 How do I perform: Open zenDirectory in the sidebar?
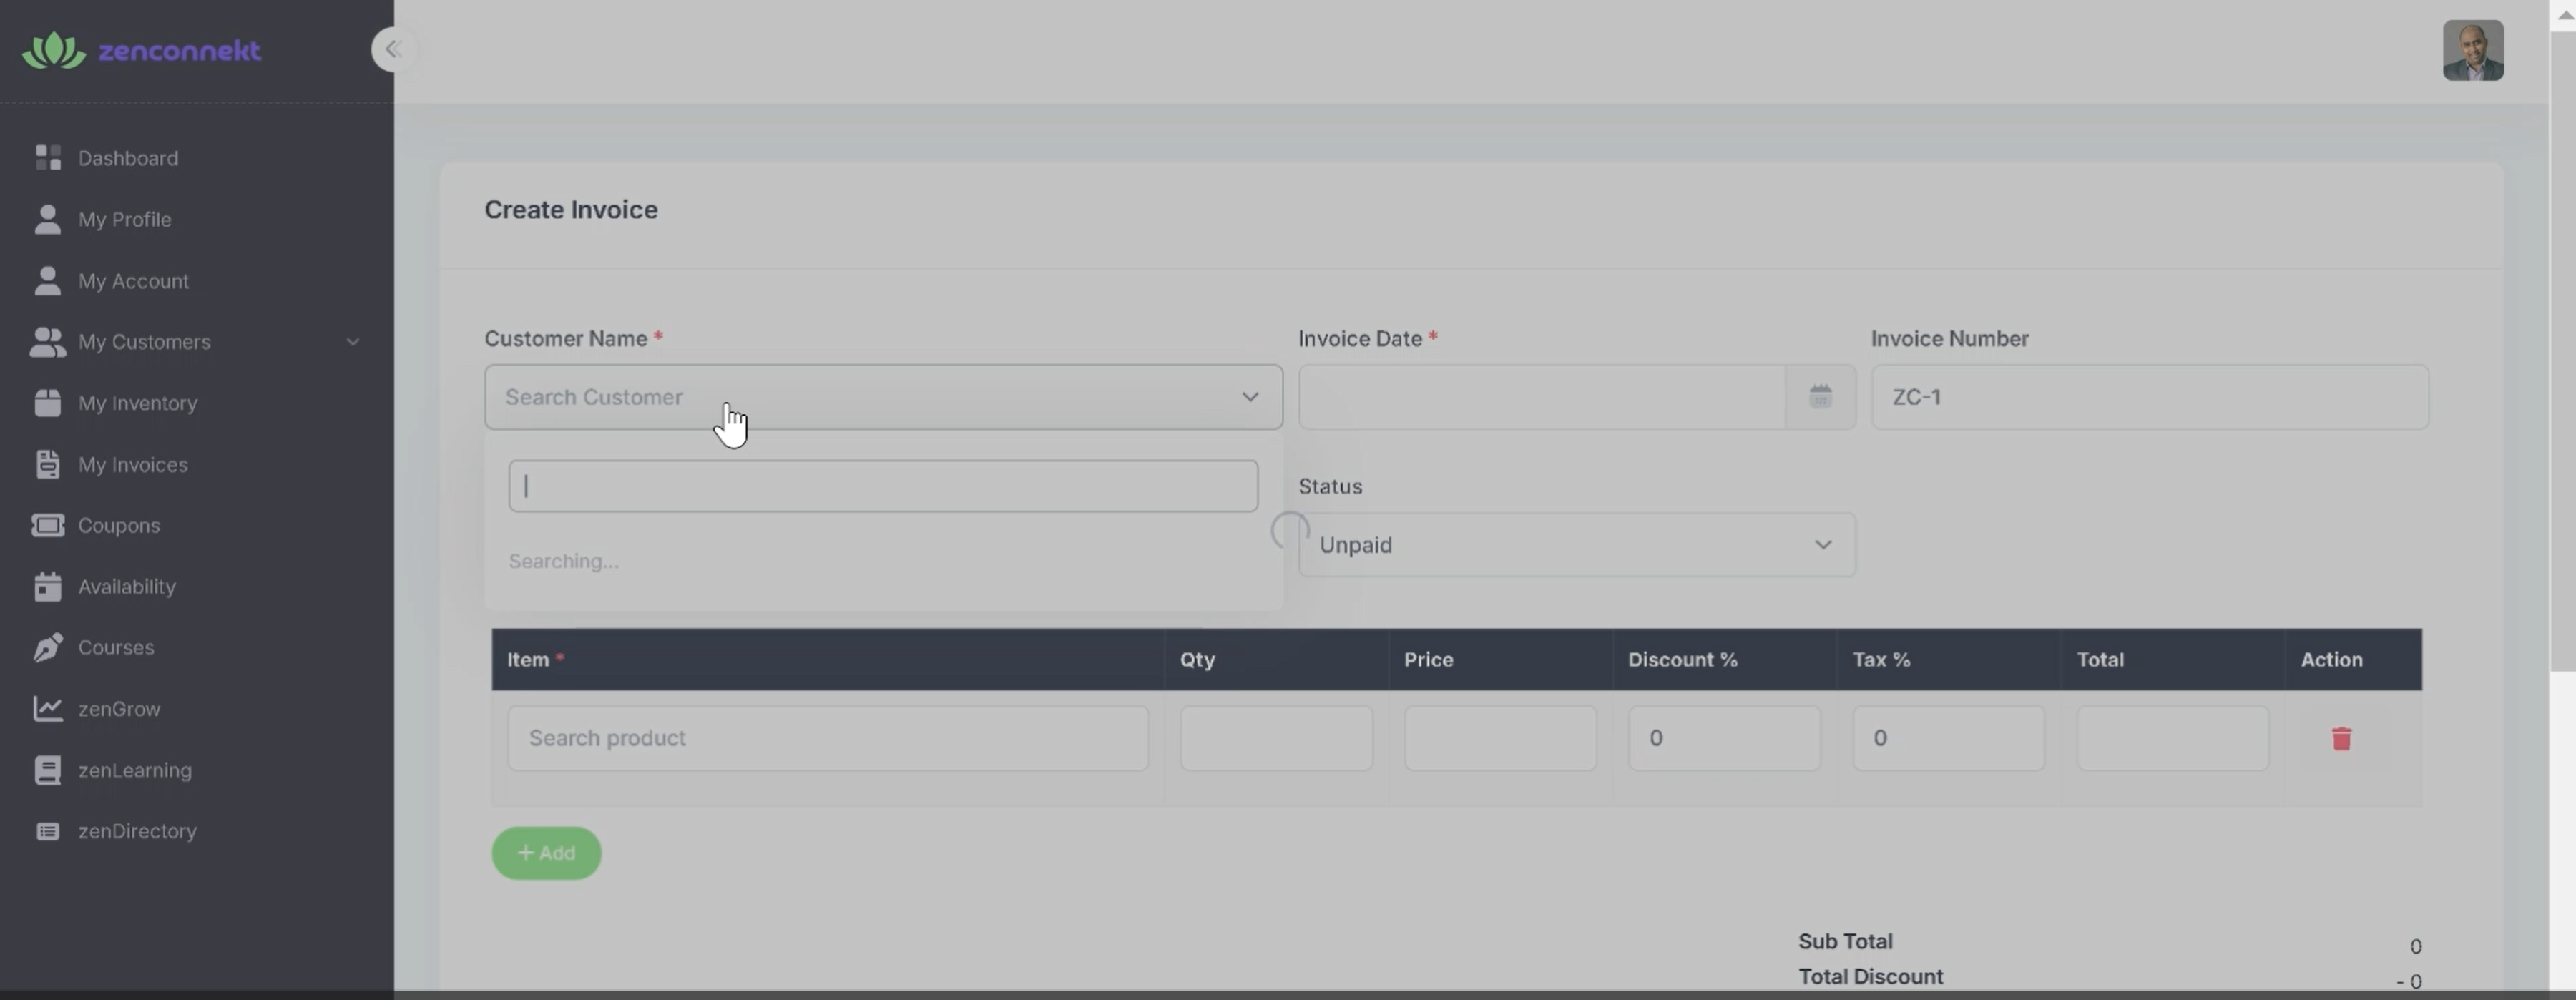[x=137, y=831]
